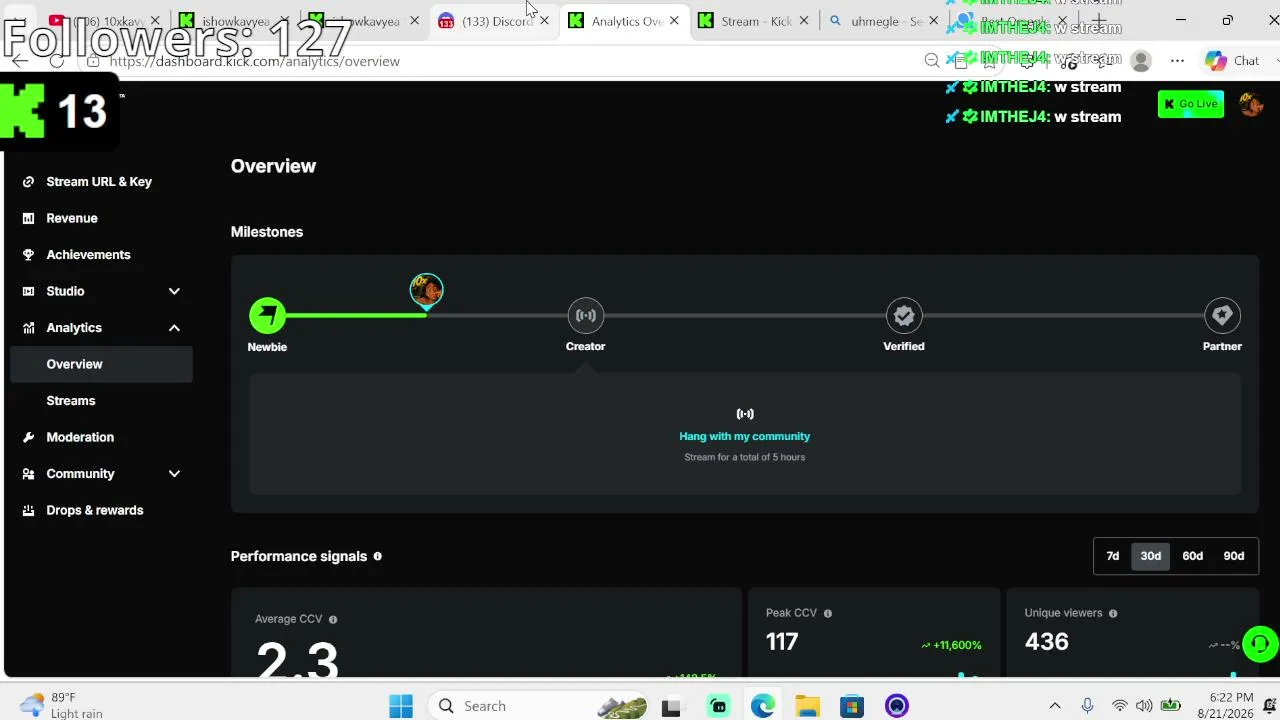
Task: Click the Verified milestone badge
Action: pyautogui.click(x=904, y=316)
